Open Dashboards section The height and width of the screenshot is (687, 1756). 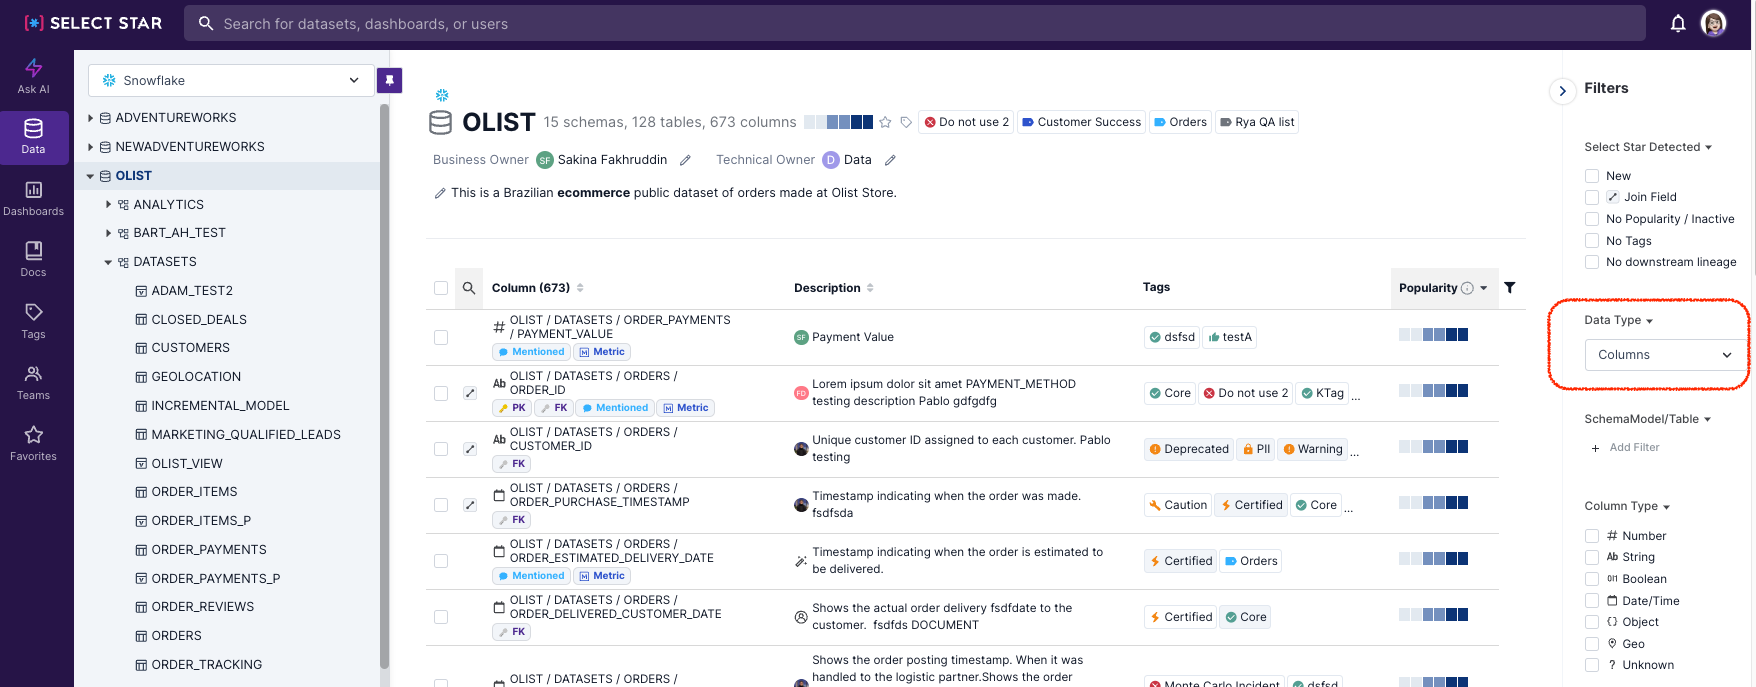pos(33,198)
